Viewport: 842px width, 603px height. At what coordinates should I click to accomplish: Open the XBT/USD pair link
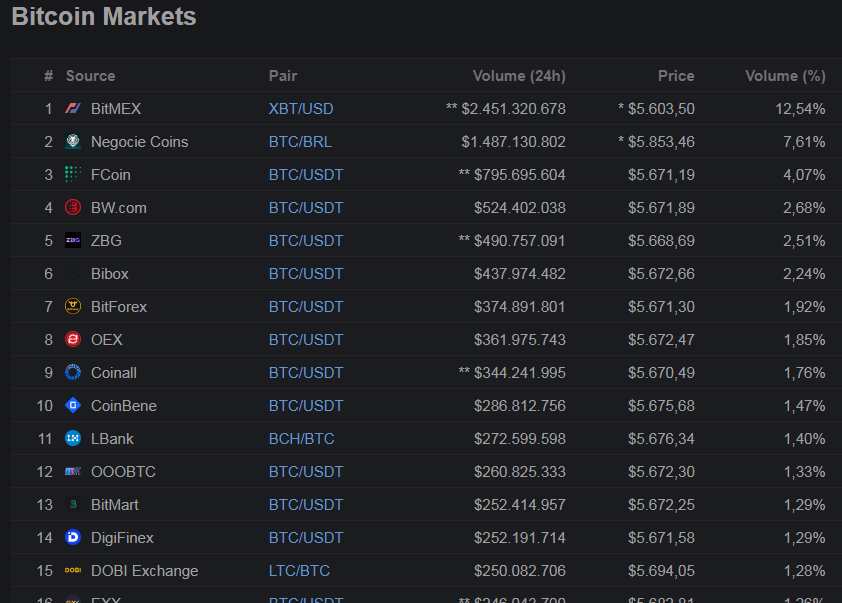tap(301, 108)
